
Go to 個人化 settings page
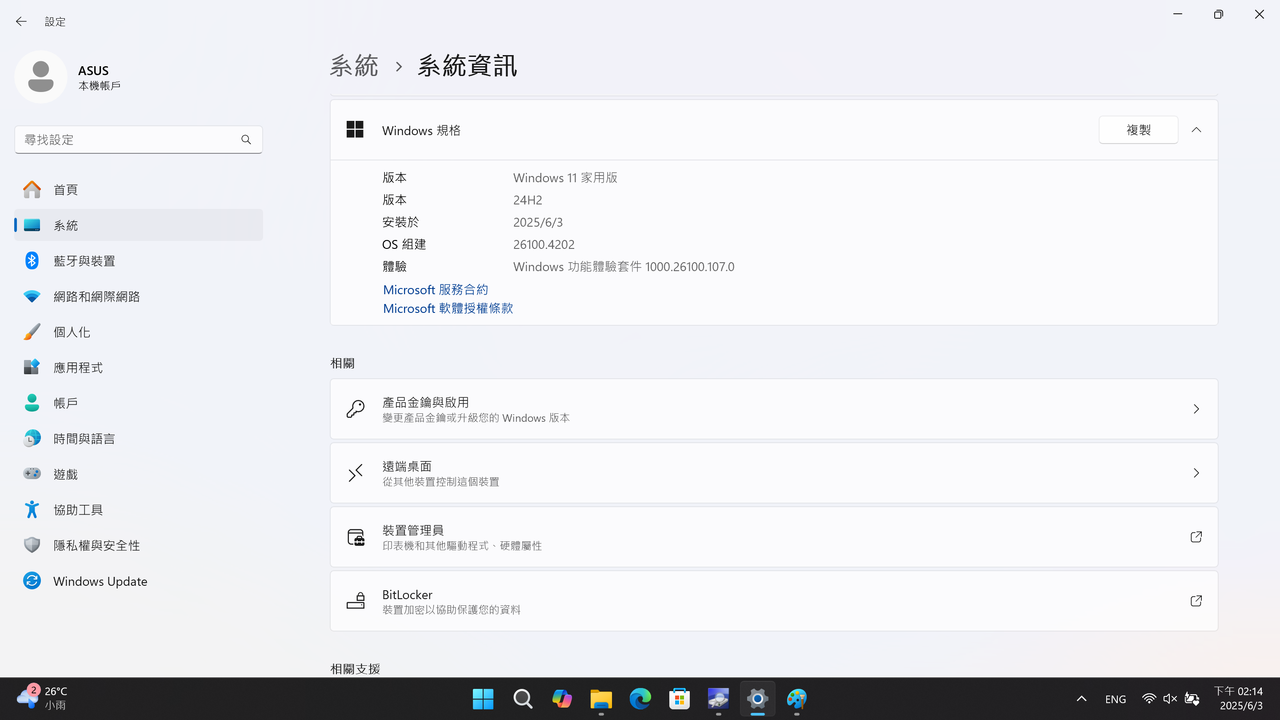click(139, 332)
